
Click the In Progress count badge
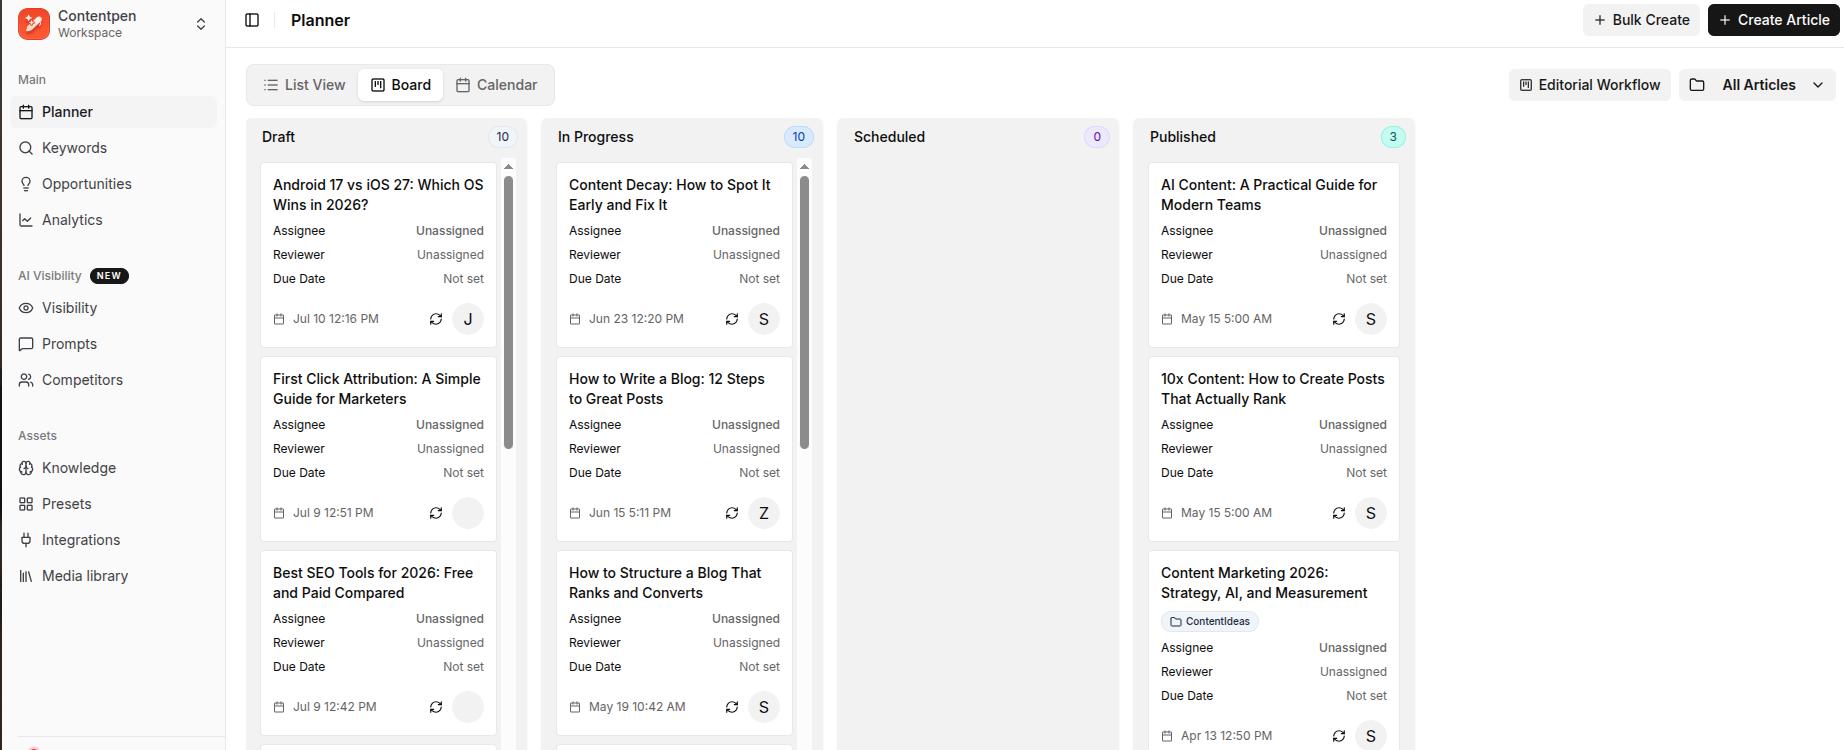tap(798, 137)
